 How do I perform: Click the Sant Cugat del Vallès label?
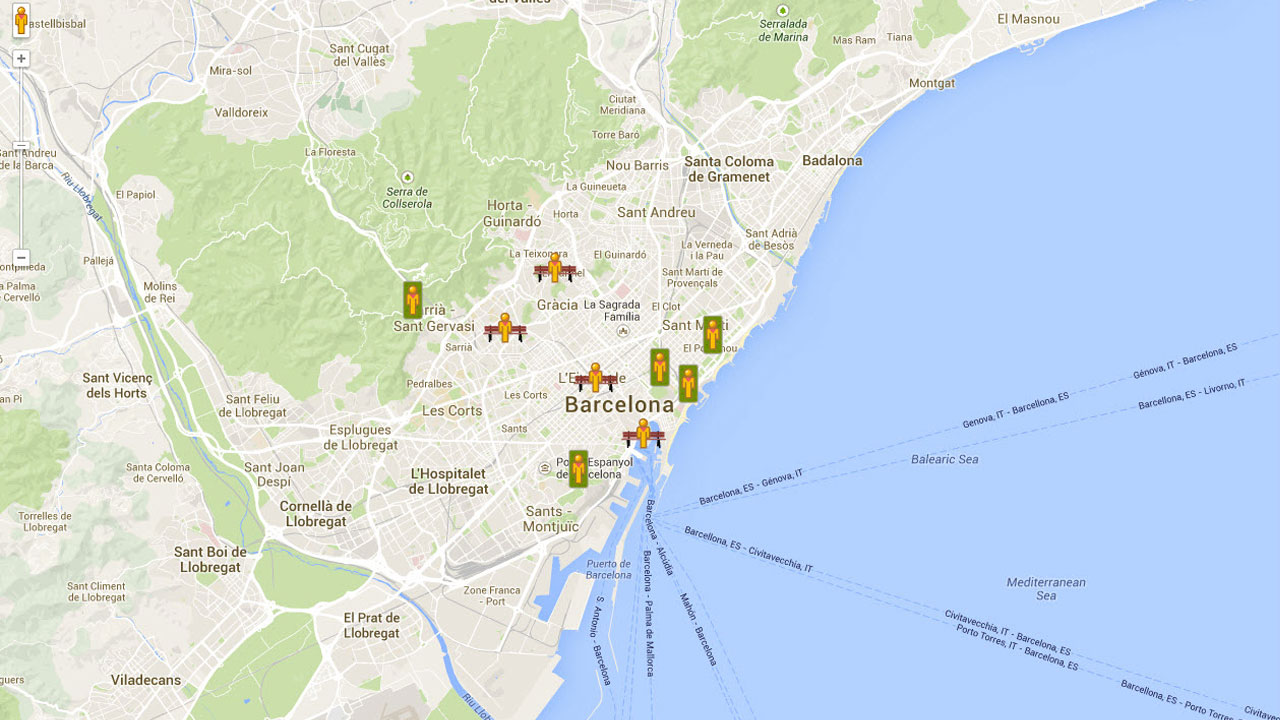[x=358, y=55]
